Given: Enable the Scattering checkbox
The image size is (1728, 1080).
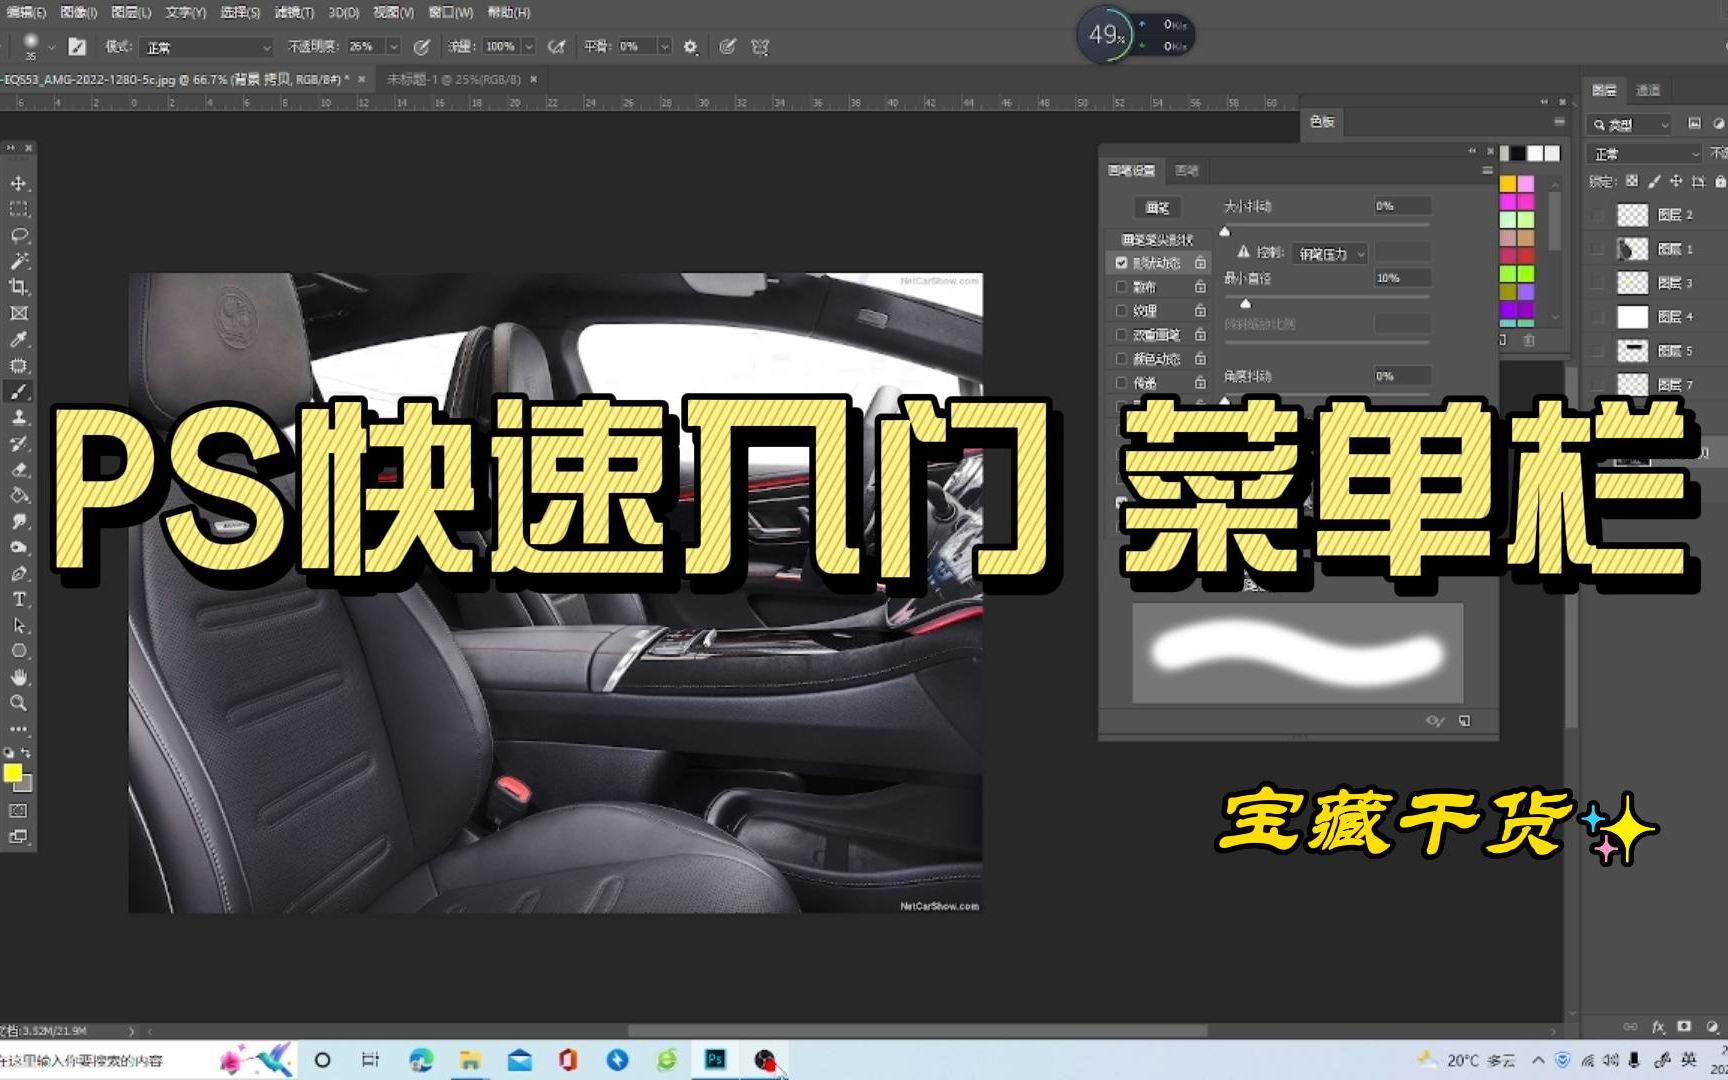Looking at the screenshot, I should (1121, 287).
